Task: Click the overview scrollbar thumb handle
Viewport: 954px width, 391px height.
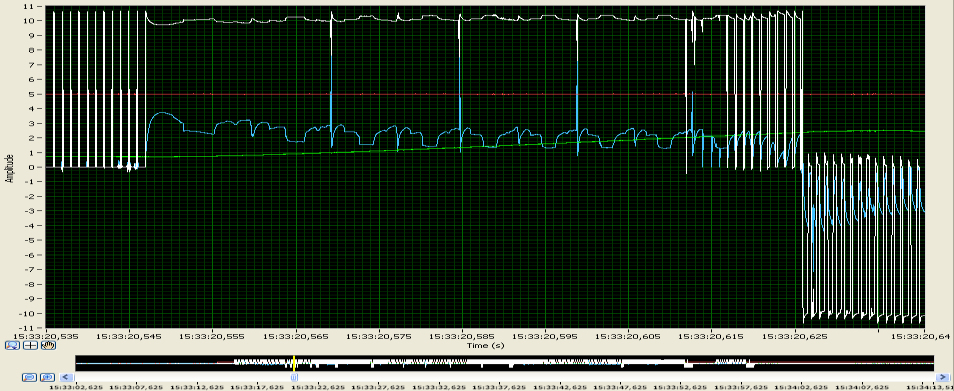Action: coord(294,378)
